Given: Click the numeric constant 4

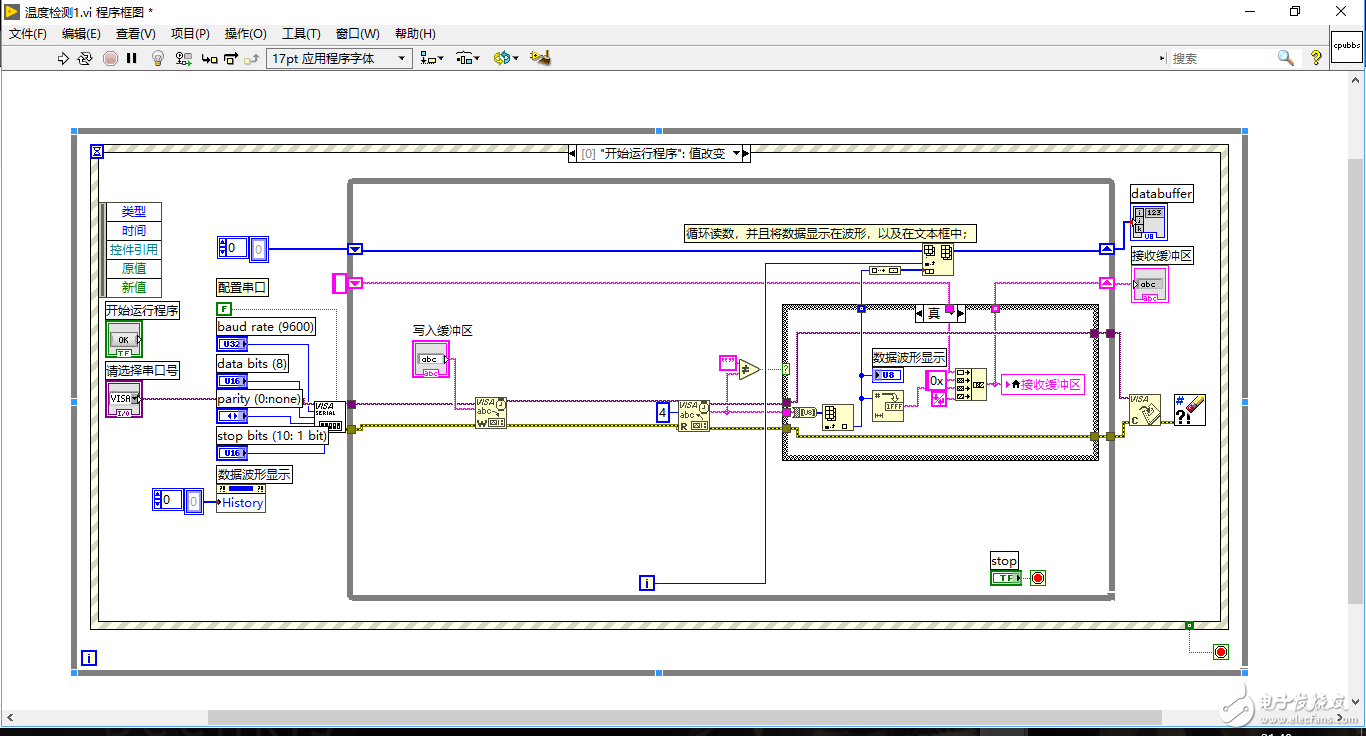Looking at the screenshot, I should [663, 412].
